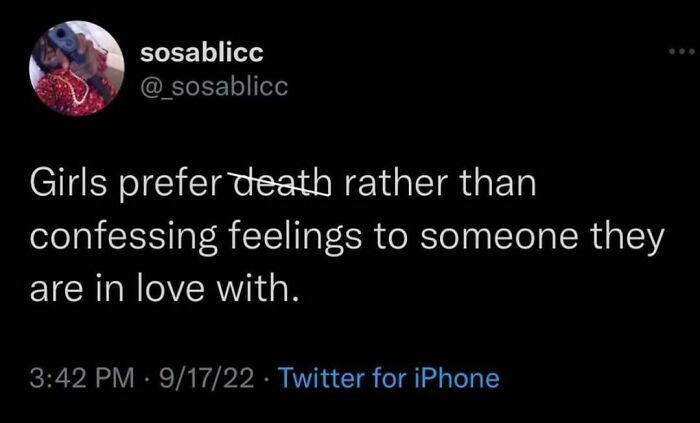The width and height of the screenshot is (700, 423).
Task: Click the word "Girls" in the tweet
Action: 64,186
